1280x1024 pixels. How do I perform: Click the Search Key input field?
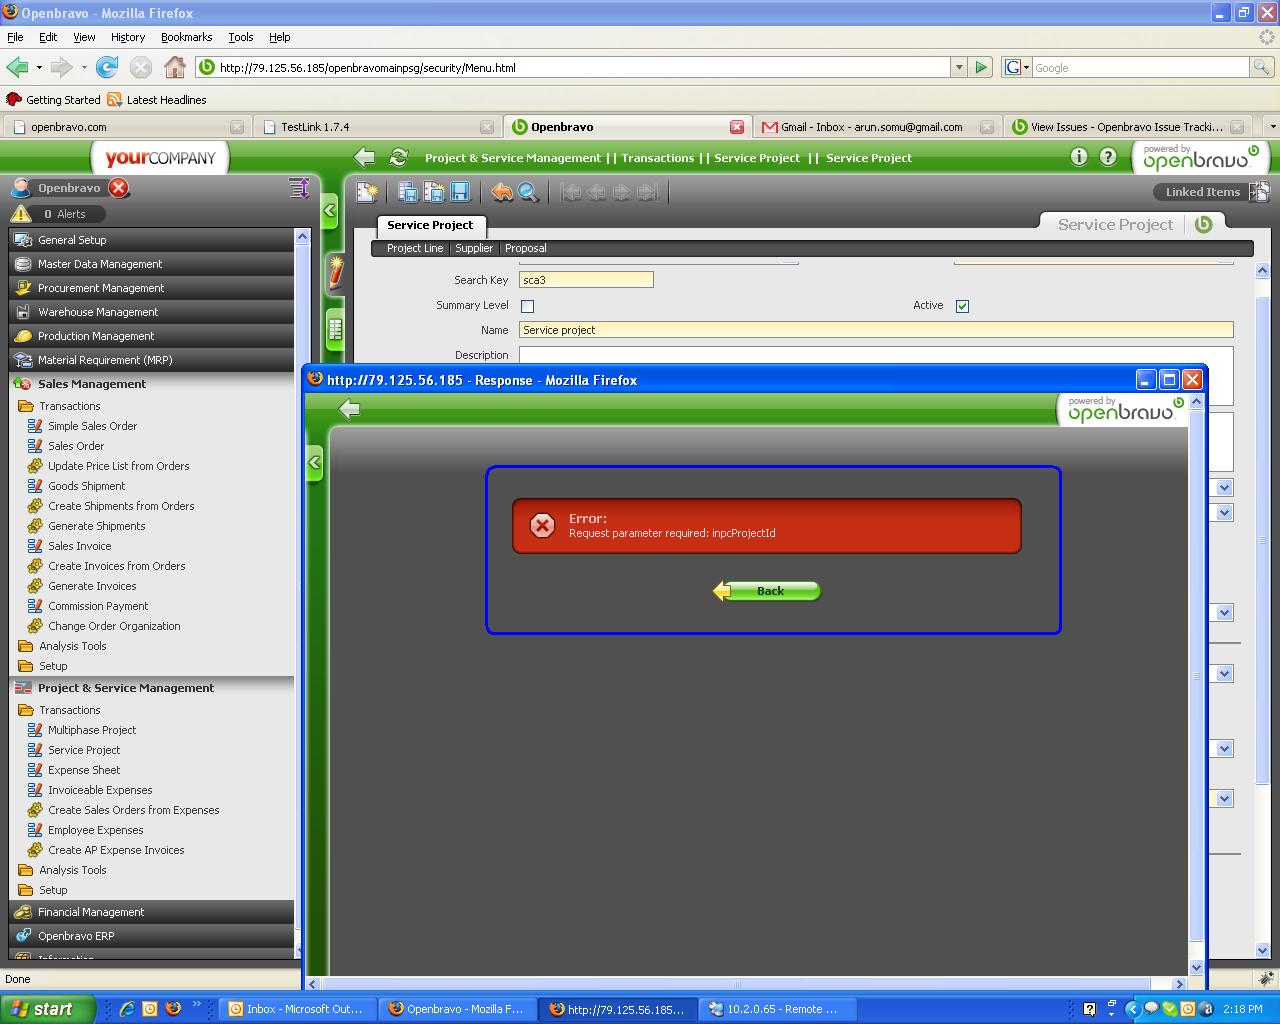click(586, 280)
